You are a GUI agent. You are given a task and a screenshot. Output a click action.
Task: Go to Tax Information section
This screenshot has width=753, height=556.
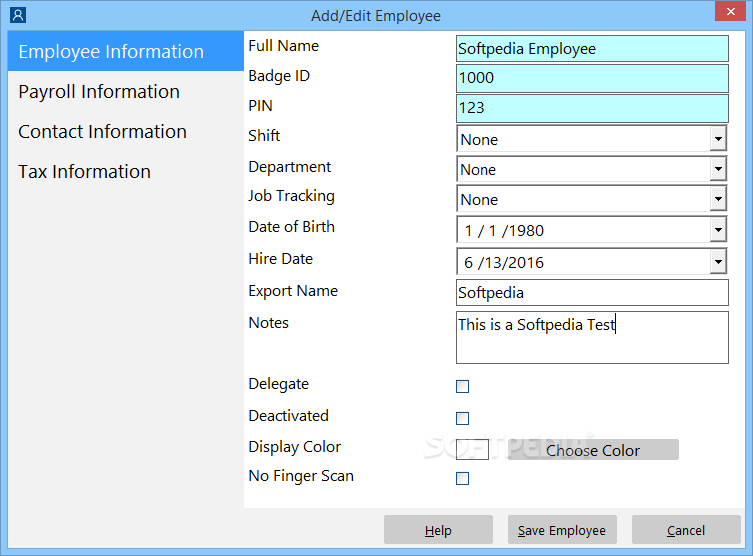tap(126, 171)
